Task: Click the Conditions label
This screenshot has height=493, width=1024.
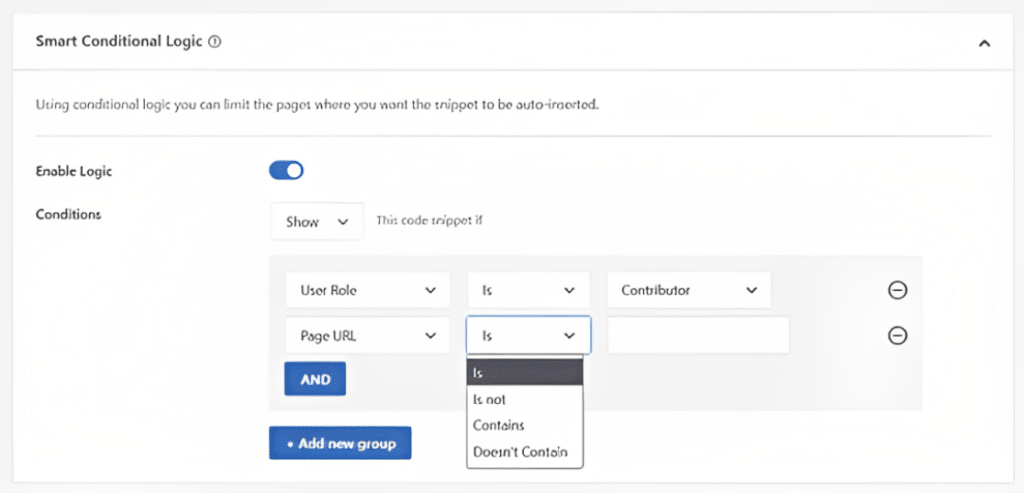Action: click(x=68, y=214)
